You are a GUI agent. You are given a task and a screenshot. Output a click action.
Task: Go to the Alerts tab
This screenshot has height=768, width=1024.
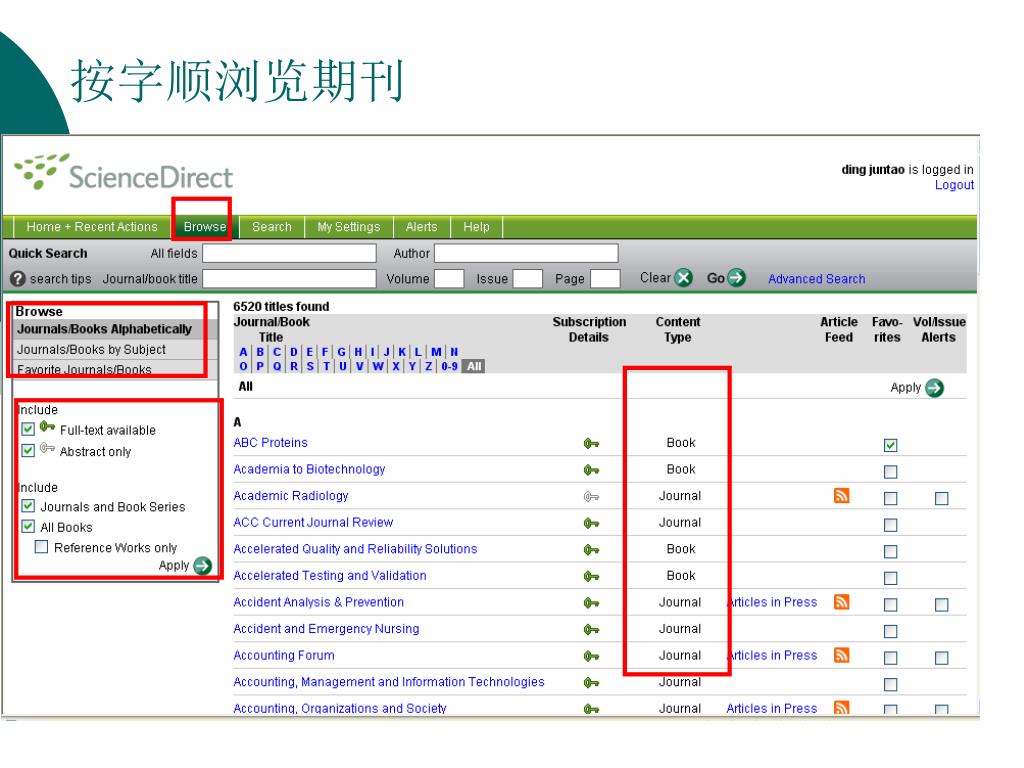coord(421,227)
